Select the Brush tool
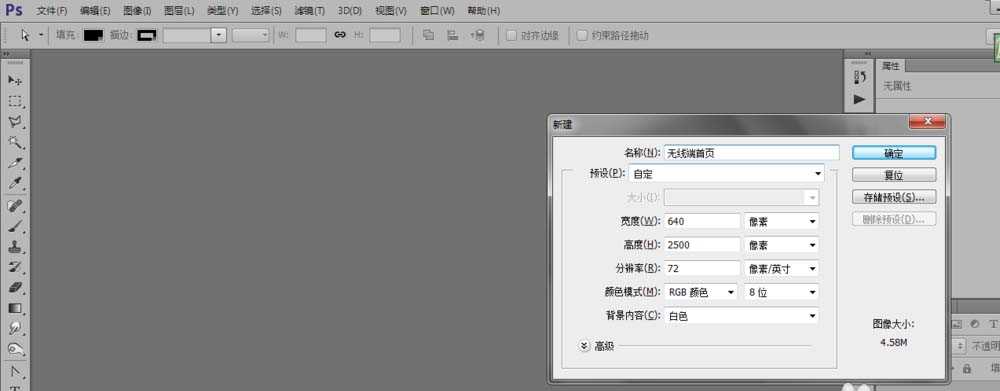Screen dimensions: 1000x391 15,226
